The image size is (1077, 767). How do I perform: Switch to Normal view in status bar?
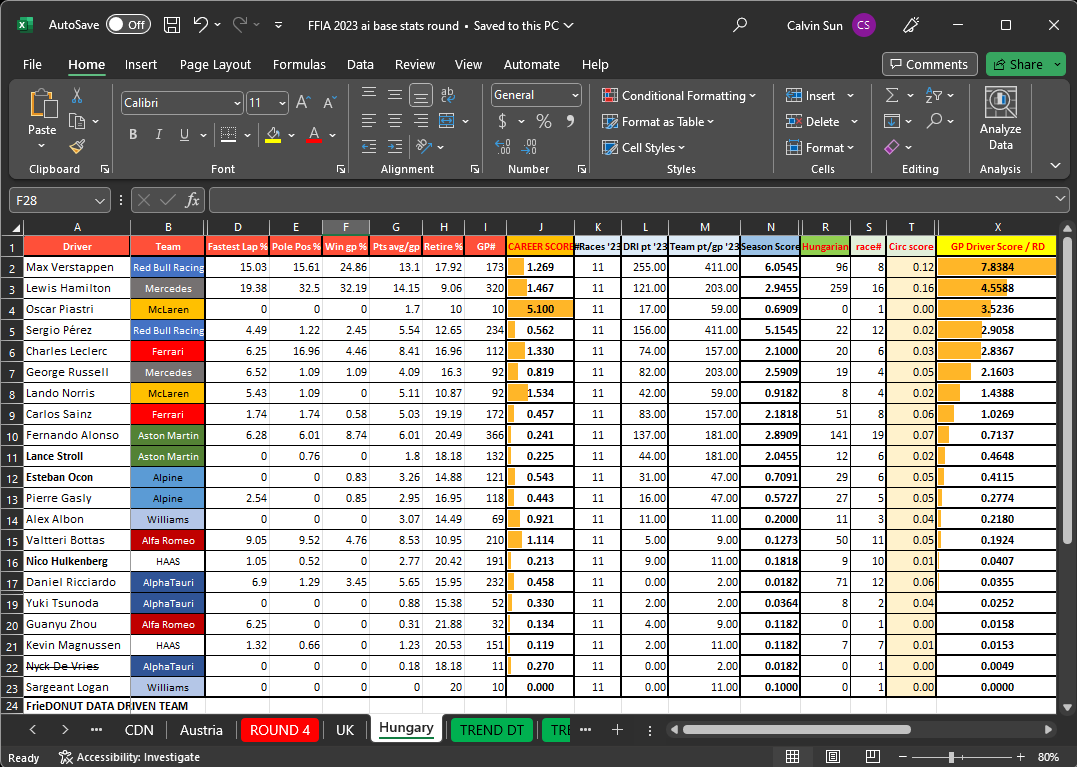(x=793, y=757)
